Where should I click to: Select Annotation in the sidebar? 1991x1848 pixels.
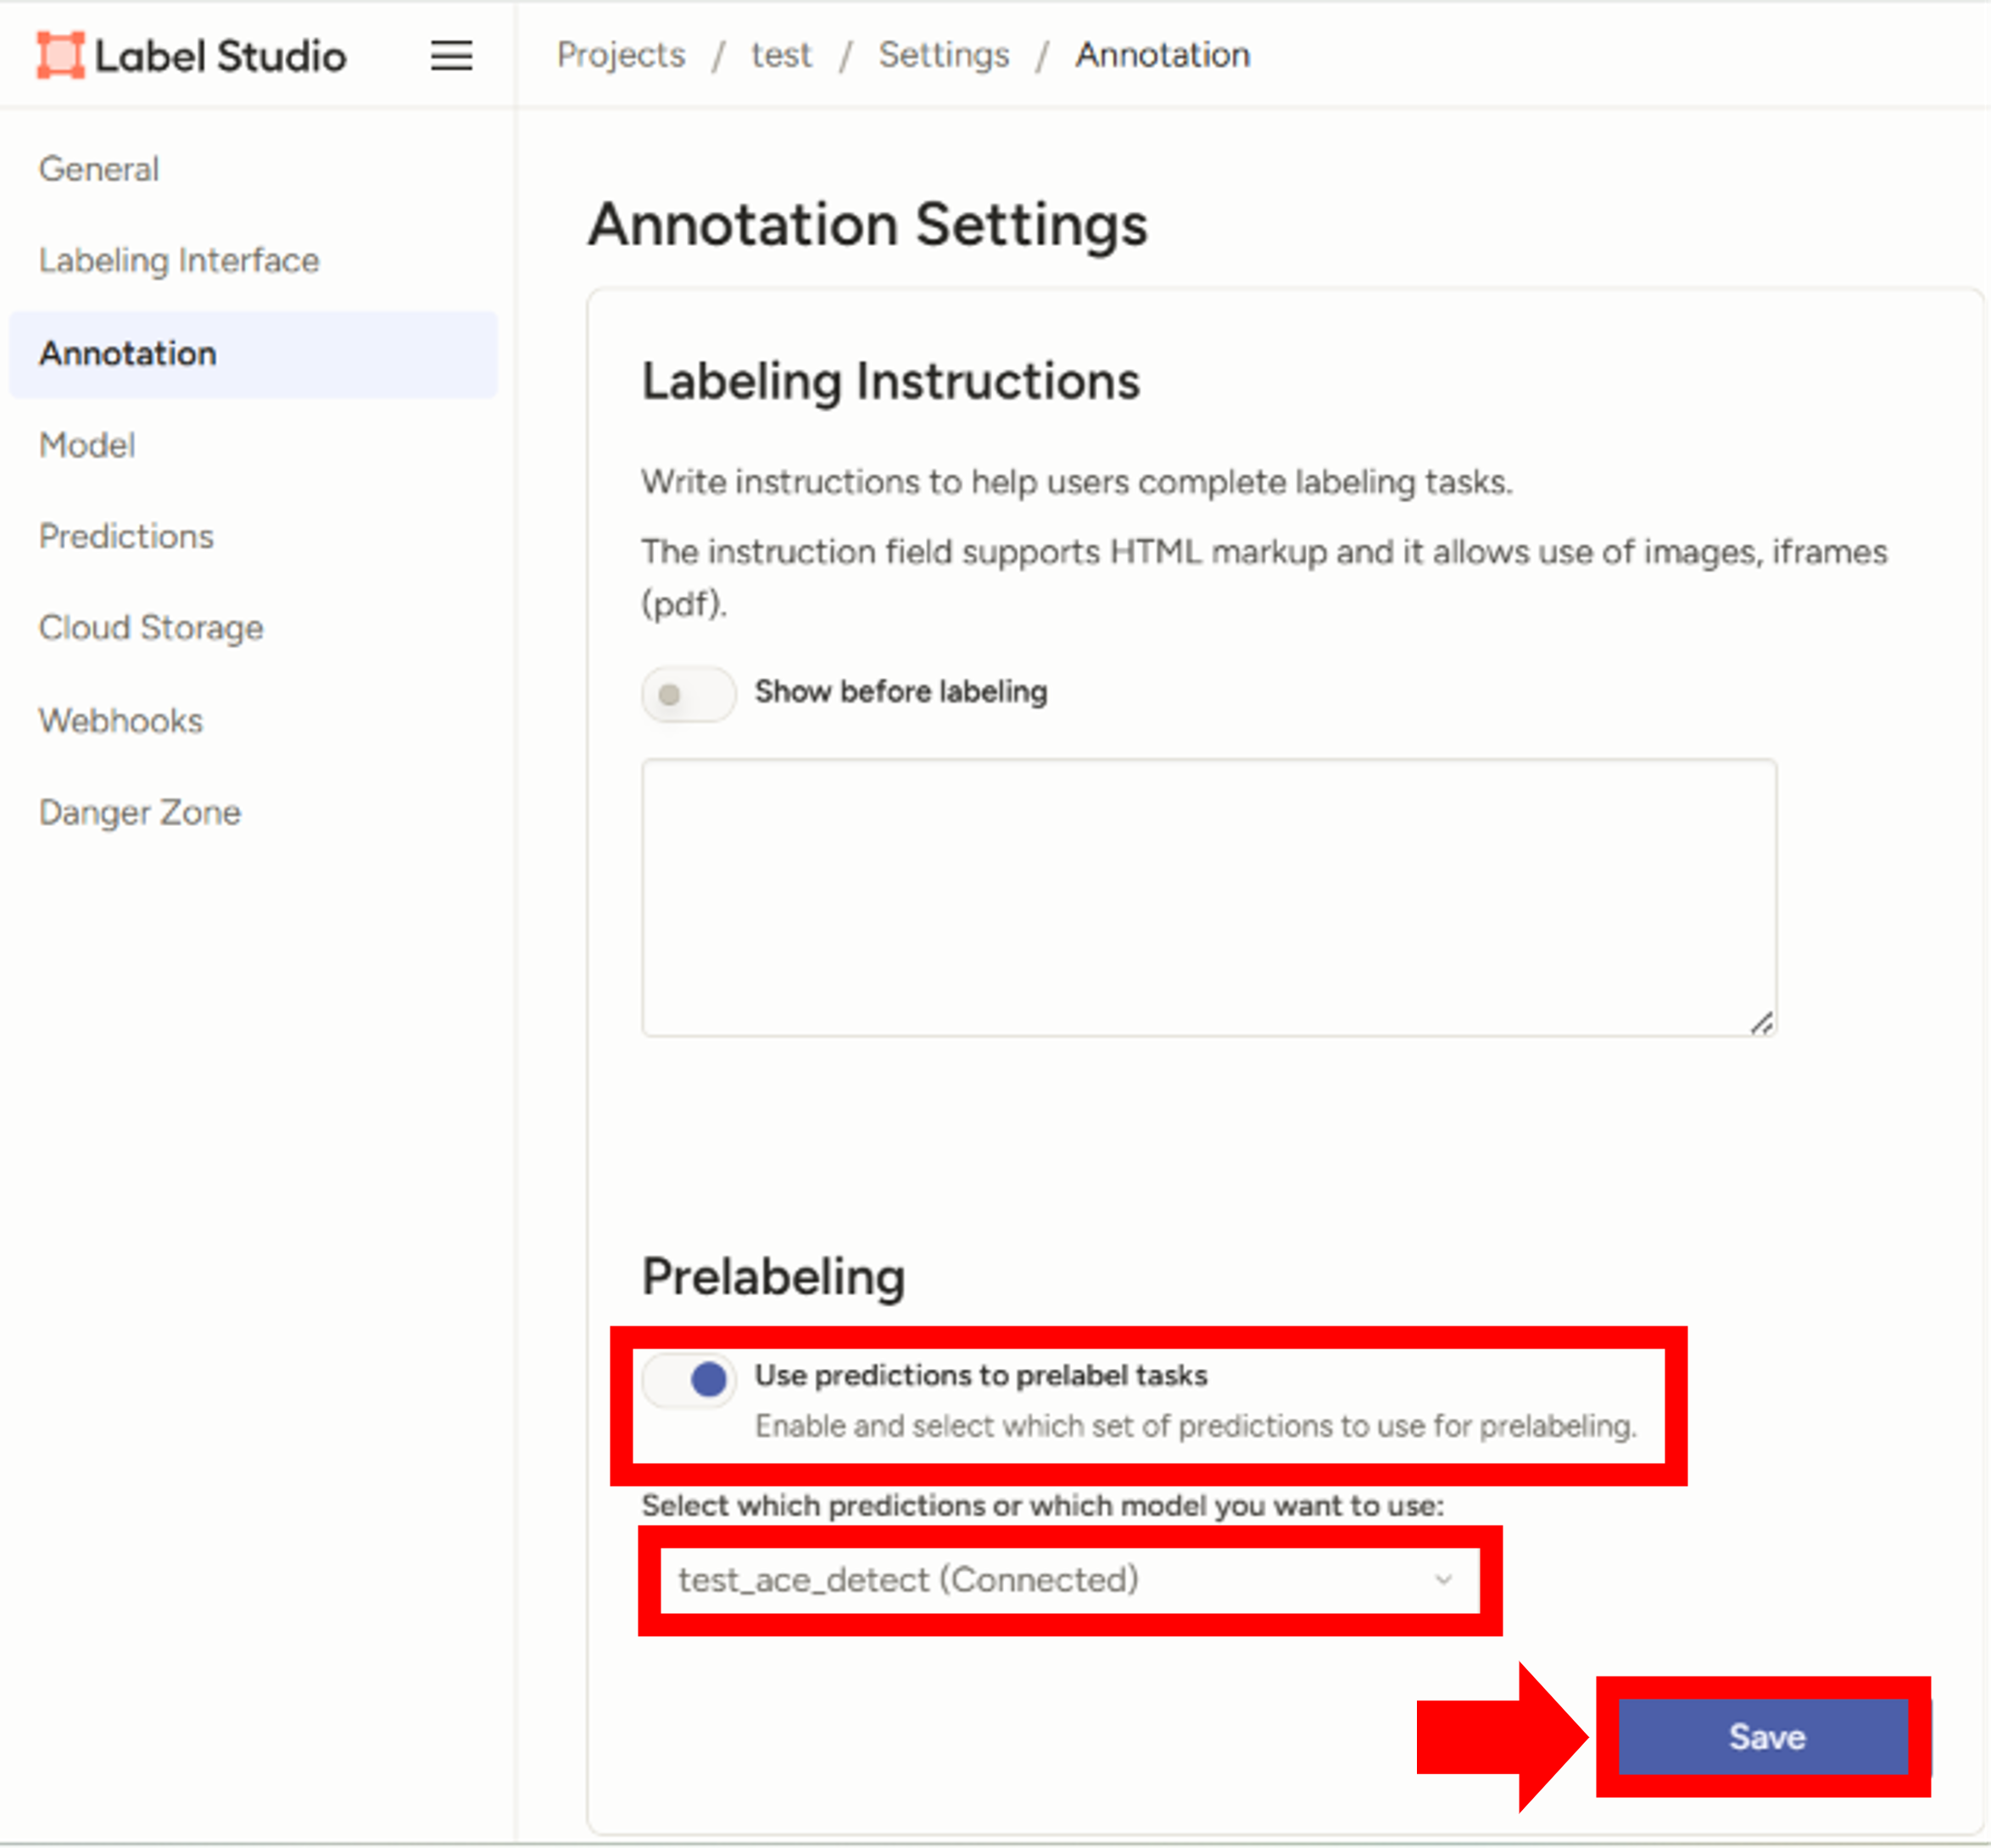[253, 354]
